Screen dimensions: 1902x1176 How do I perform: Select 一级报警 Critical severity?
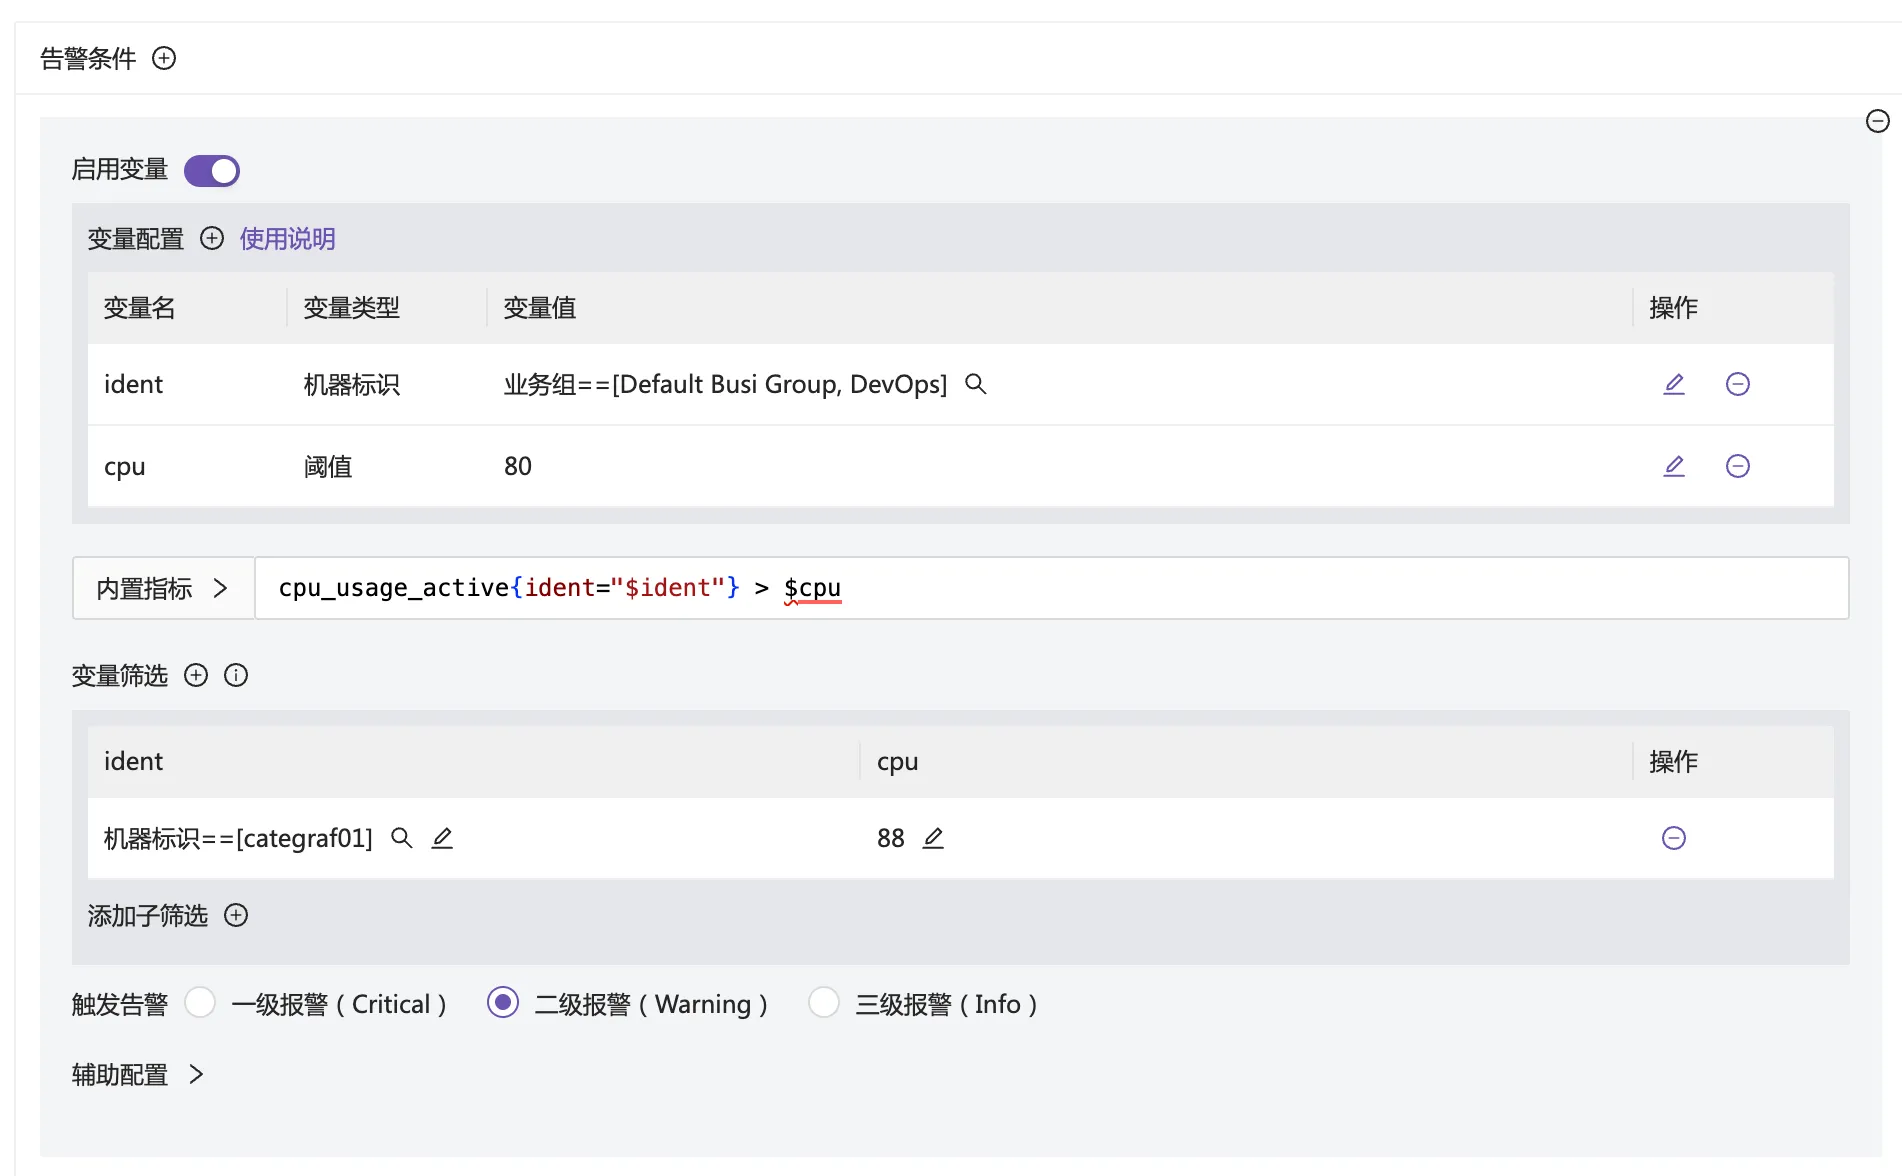coord(200,1002)
